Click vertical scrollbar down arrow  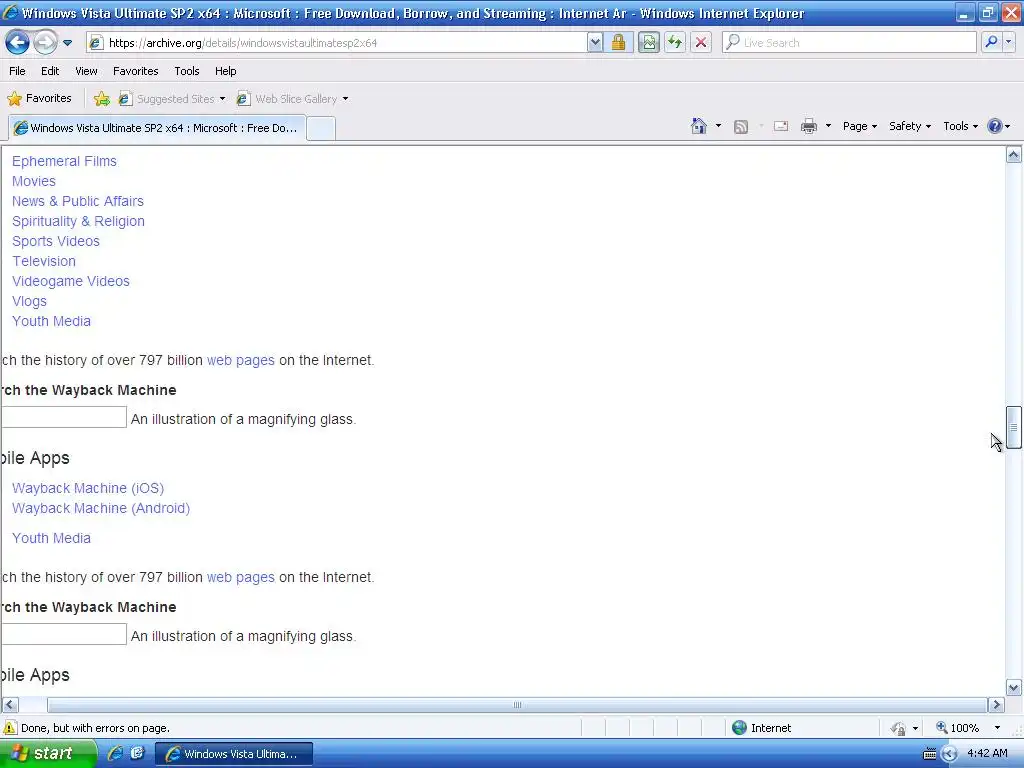point(1014,688)
